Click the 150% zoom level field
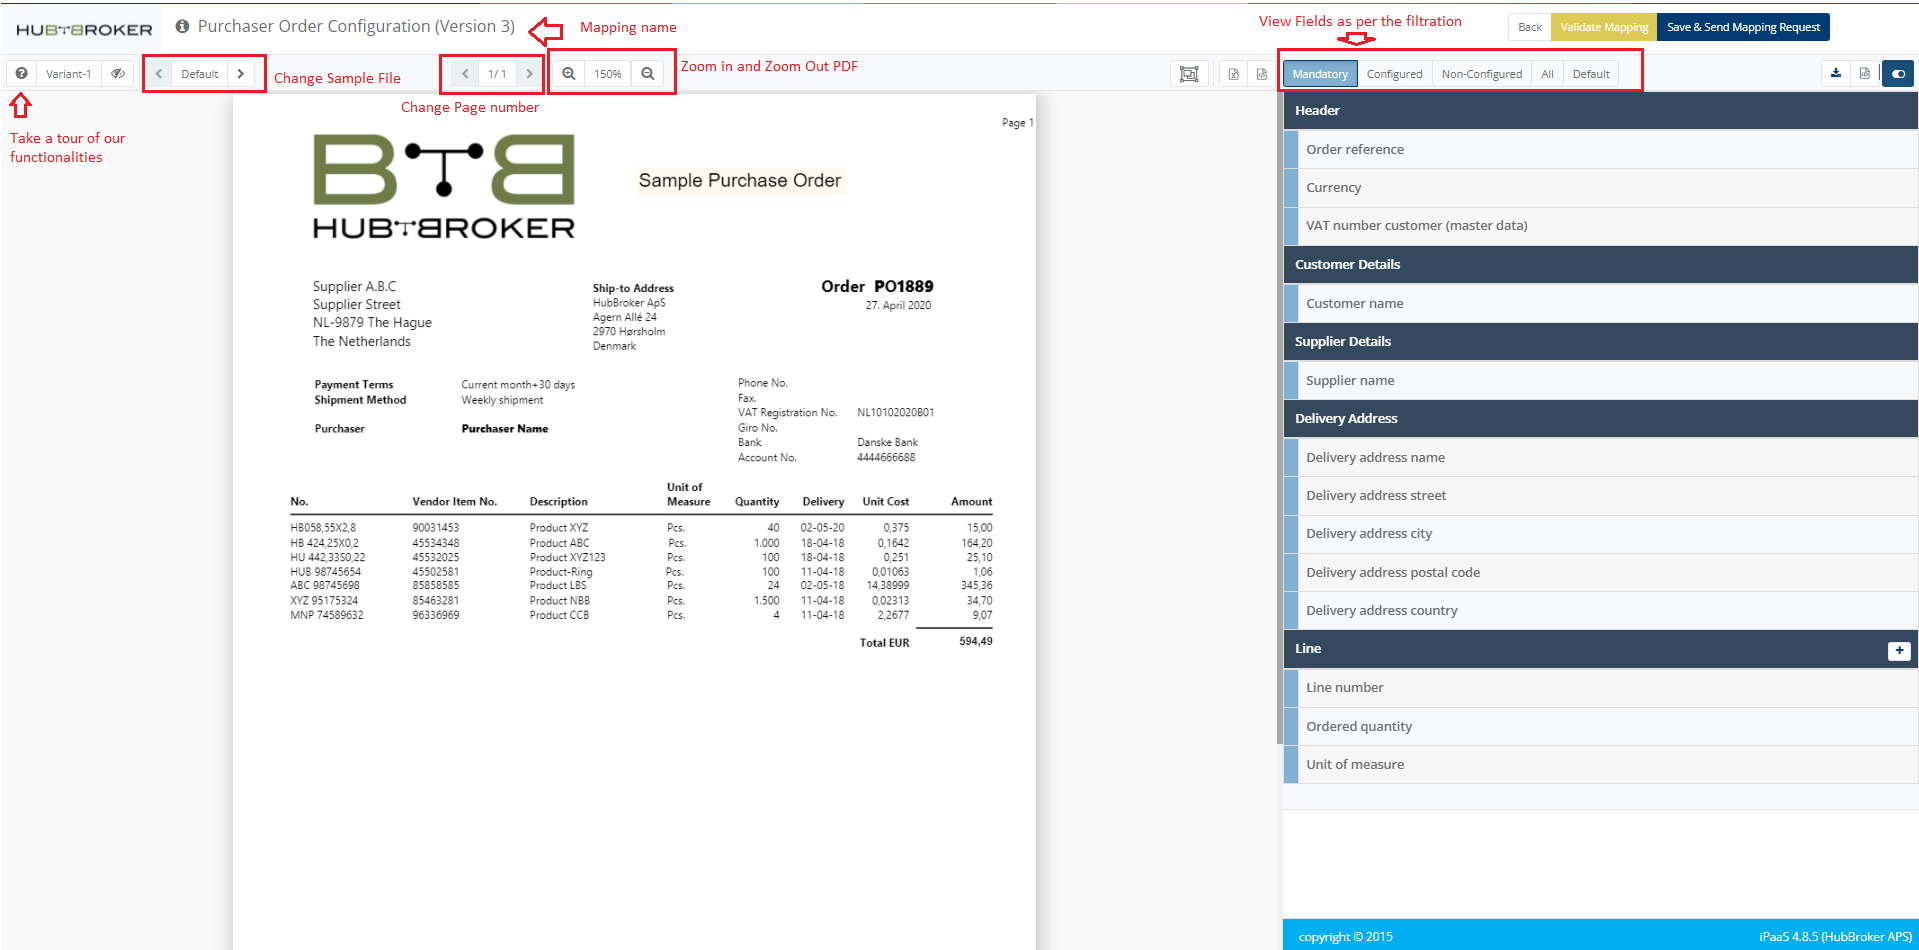Image resolution: width=1919 pixels, height=950 pixels. point(608,74)
